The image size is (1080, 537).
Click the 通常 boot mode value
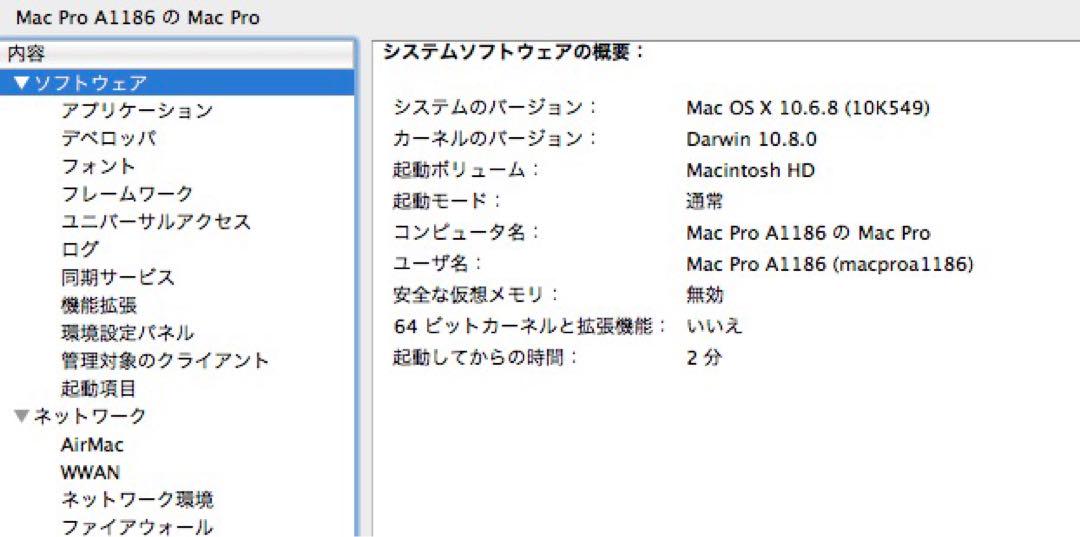[x=705, y=201]
